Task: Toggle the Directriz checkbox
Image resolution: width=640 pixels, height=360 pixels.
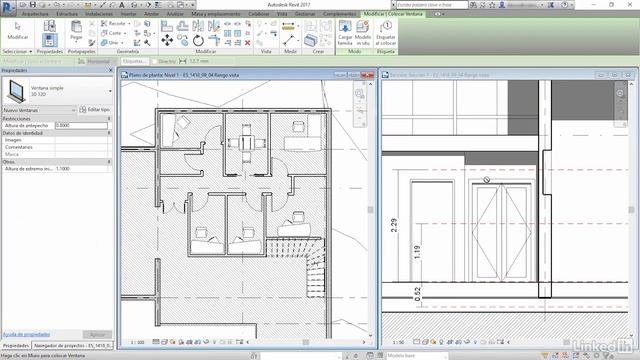Action: click(x=154, y=61)
